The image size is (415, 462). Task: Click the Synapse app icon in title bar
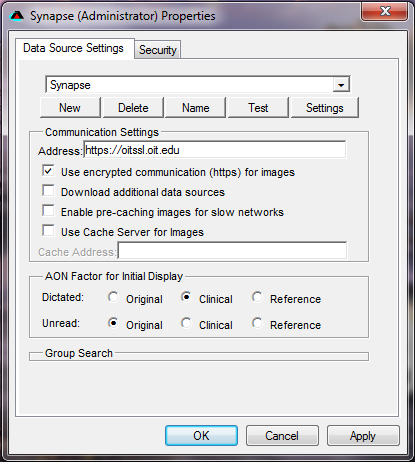17,16
